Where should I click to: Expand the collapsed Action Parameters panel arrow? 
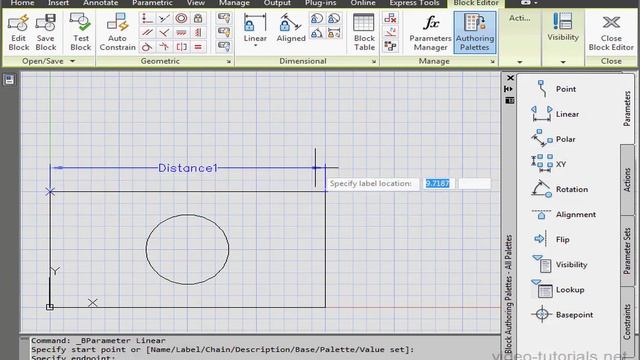tap(520, 62)
